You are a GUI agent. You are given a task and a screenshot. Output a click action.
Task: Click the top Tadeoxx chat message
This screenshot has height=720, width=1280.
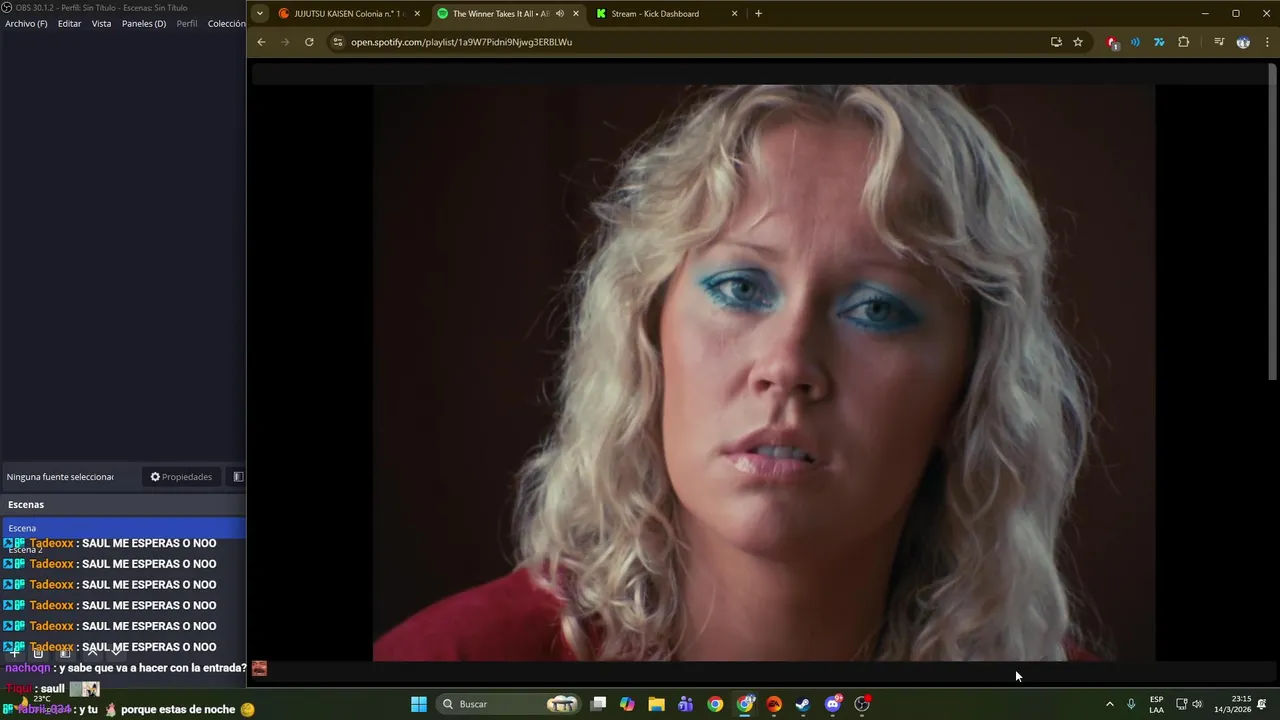click(x=110, y=543)
